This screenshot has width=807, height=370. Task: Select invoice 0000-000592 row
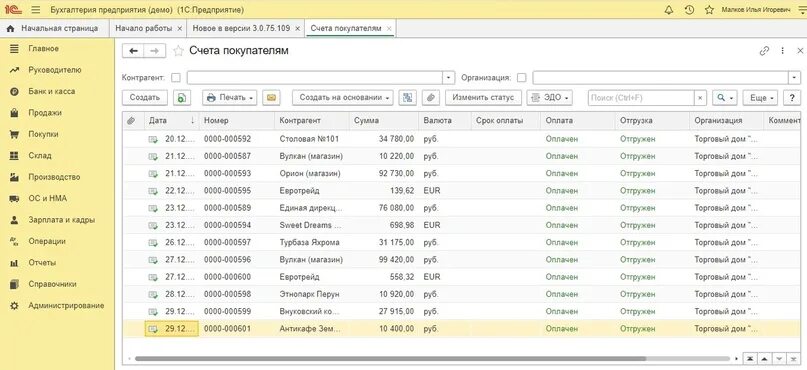462,139
